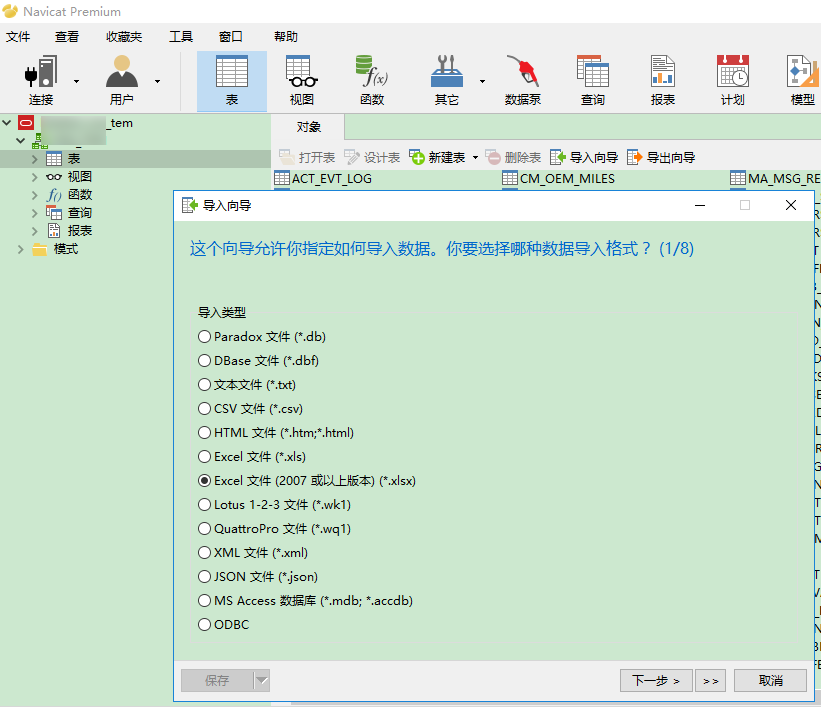
Task: Choose HTML file import type
Action: coord(276,433)
